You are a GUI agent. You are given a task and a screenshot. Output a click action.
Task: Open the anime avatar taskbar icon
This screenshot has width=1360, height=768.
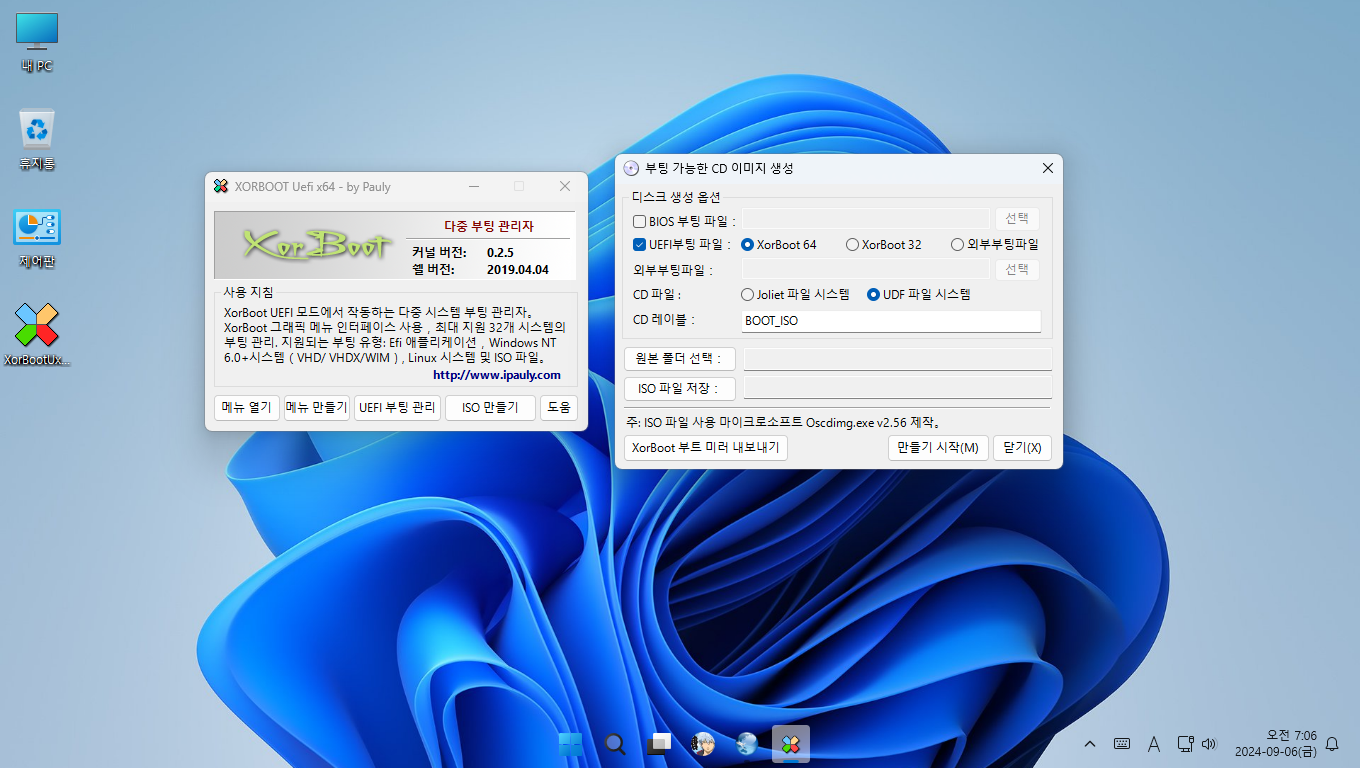click(x=703, y=744)
